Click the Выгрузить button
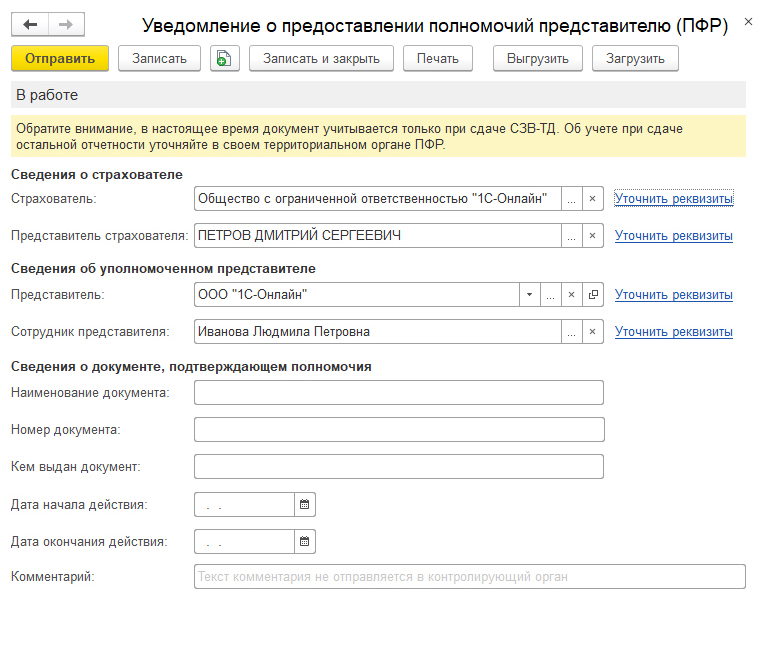Viewport: 764px width, 672px height. pyautogui.click(x=537, y=59)
